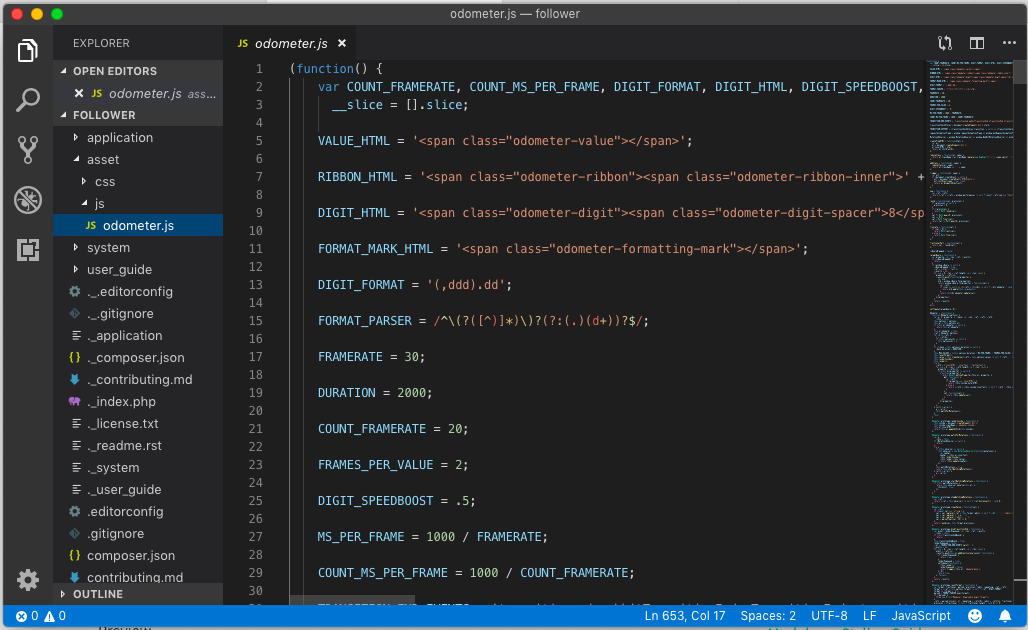The width and height of the screenshot is (1028, 630).
Task: Select the odometer.js editor tab
Action: tap(291, 43)
